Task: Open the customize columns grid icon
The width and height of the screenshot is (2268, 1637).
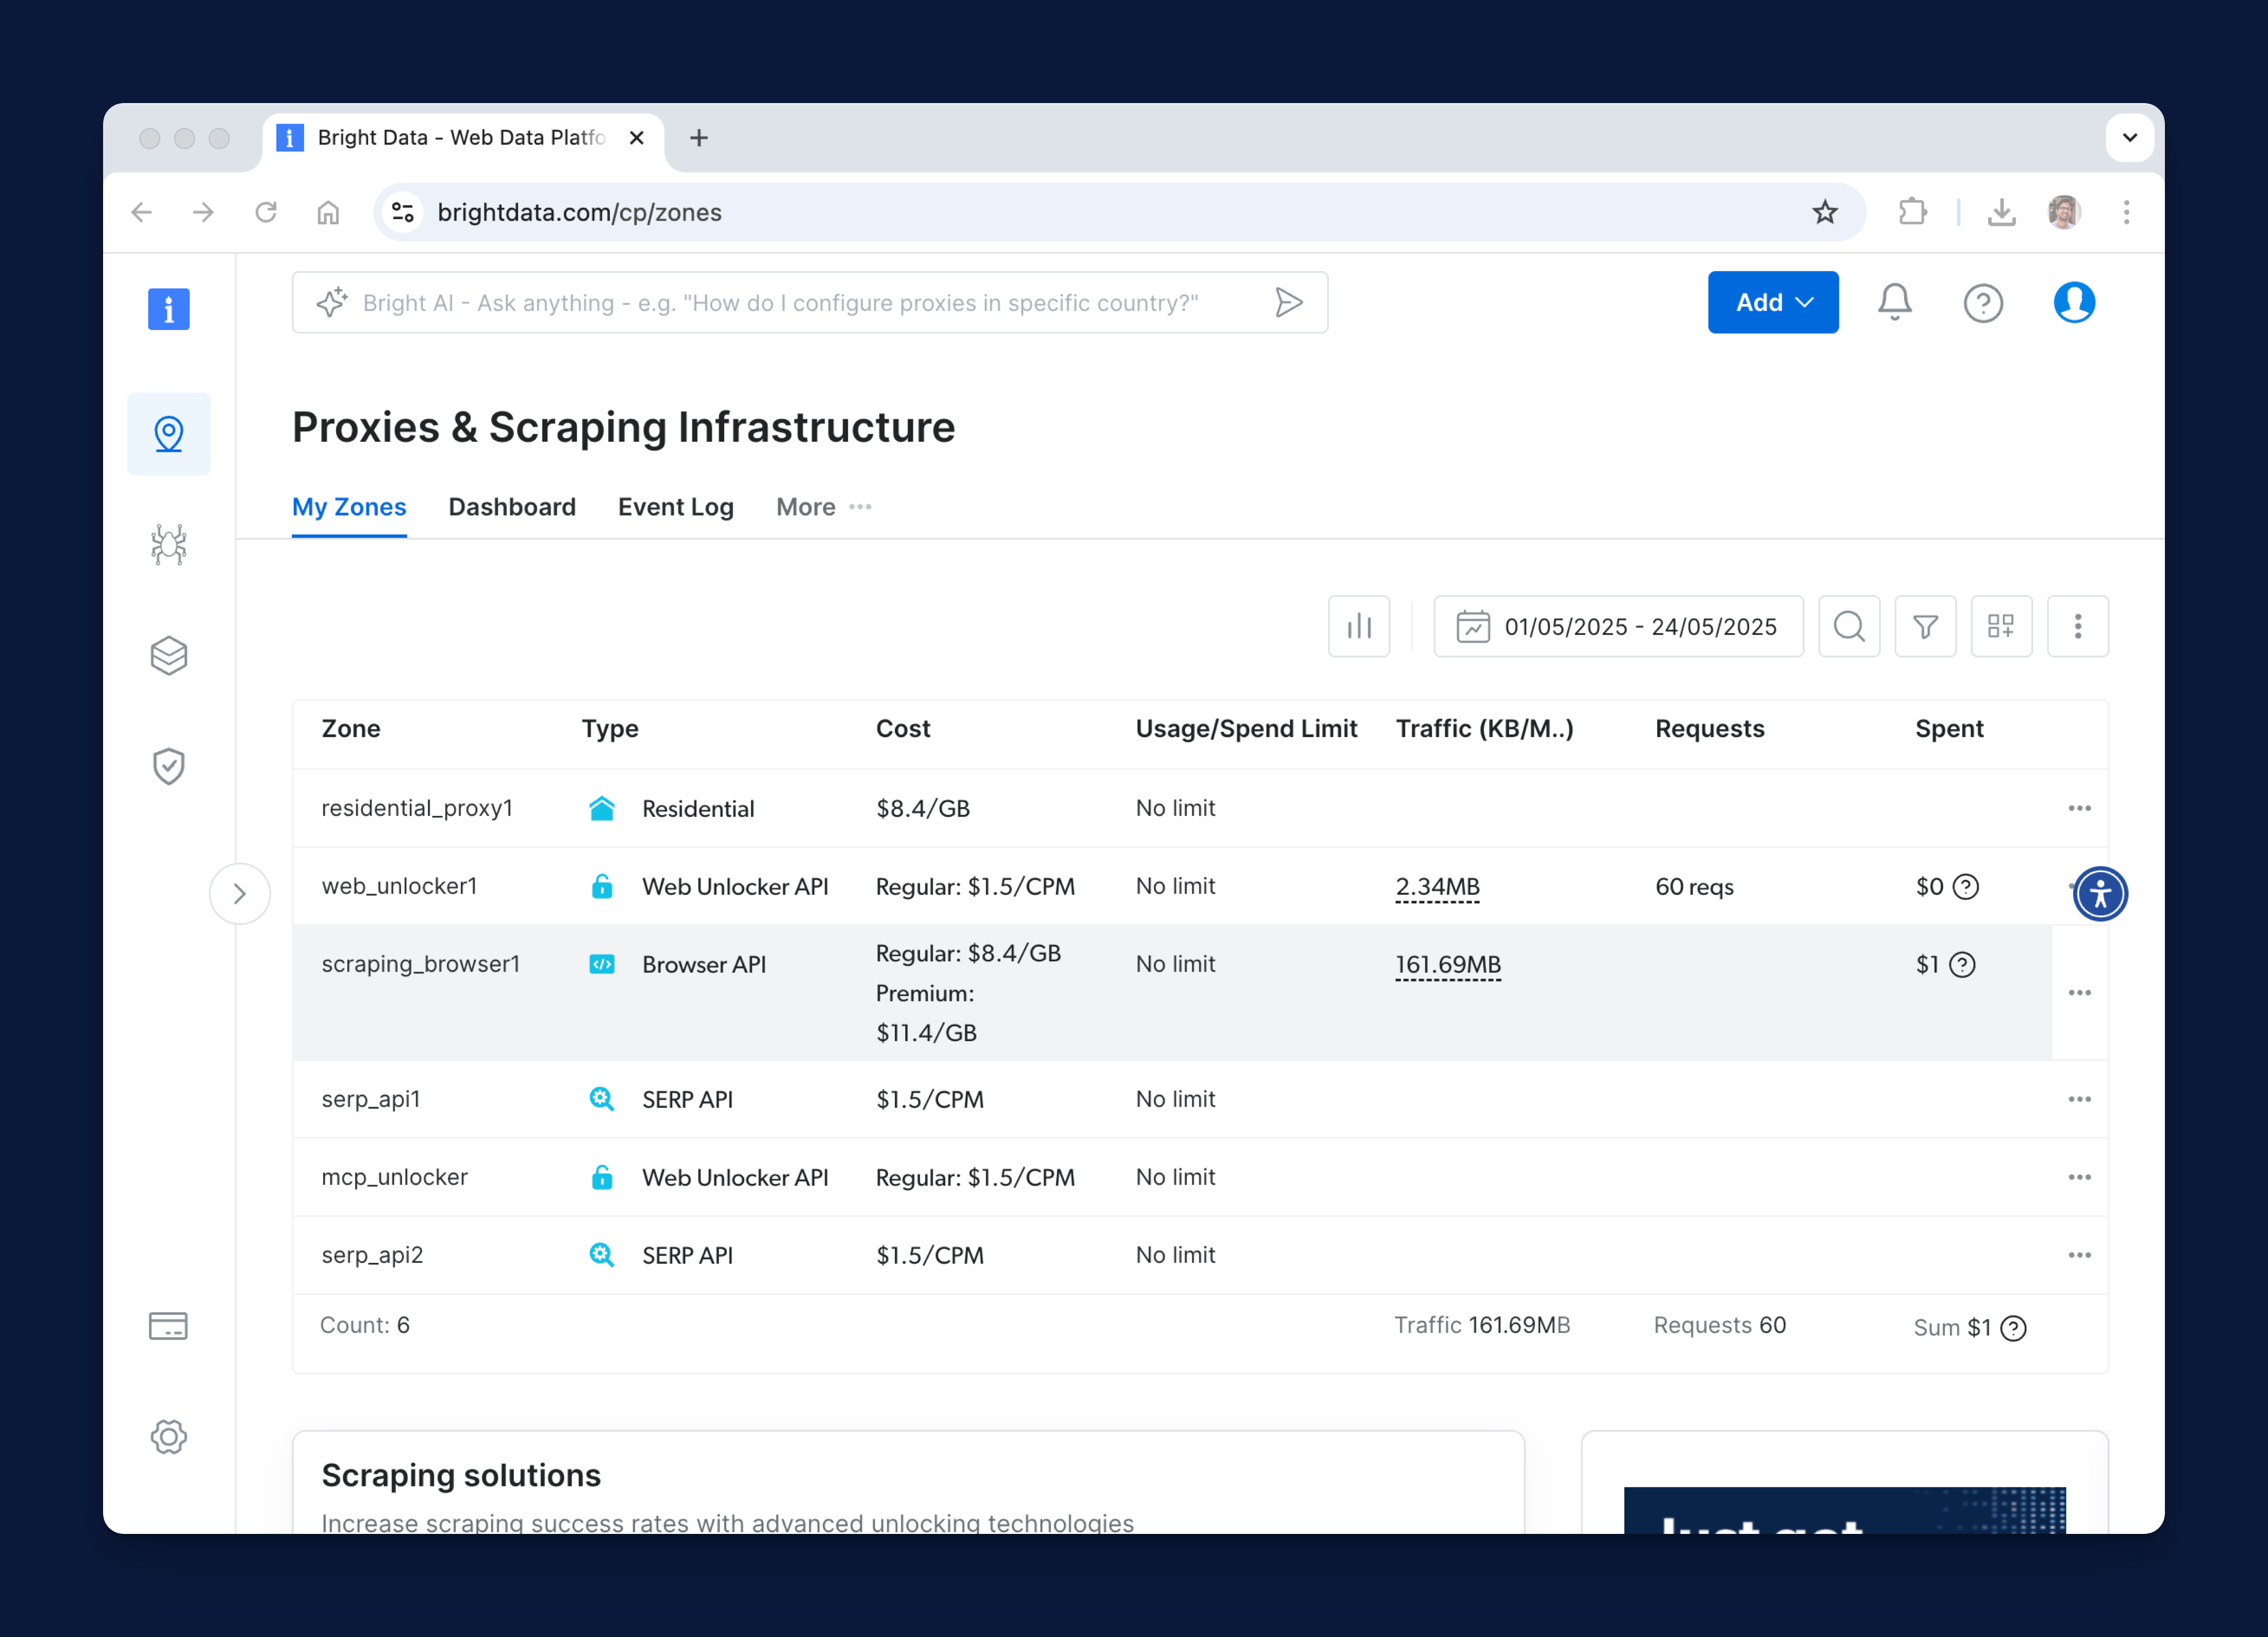Action: click(2001, 627)
